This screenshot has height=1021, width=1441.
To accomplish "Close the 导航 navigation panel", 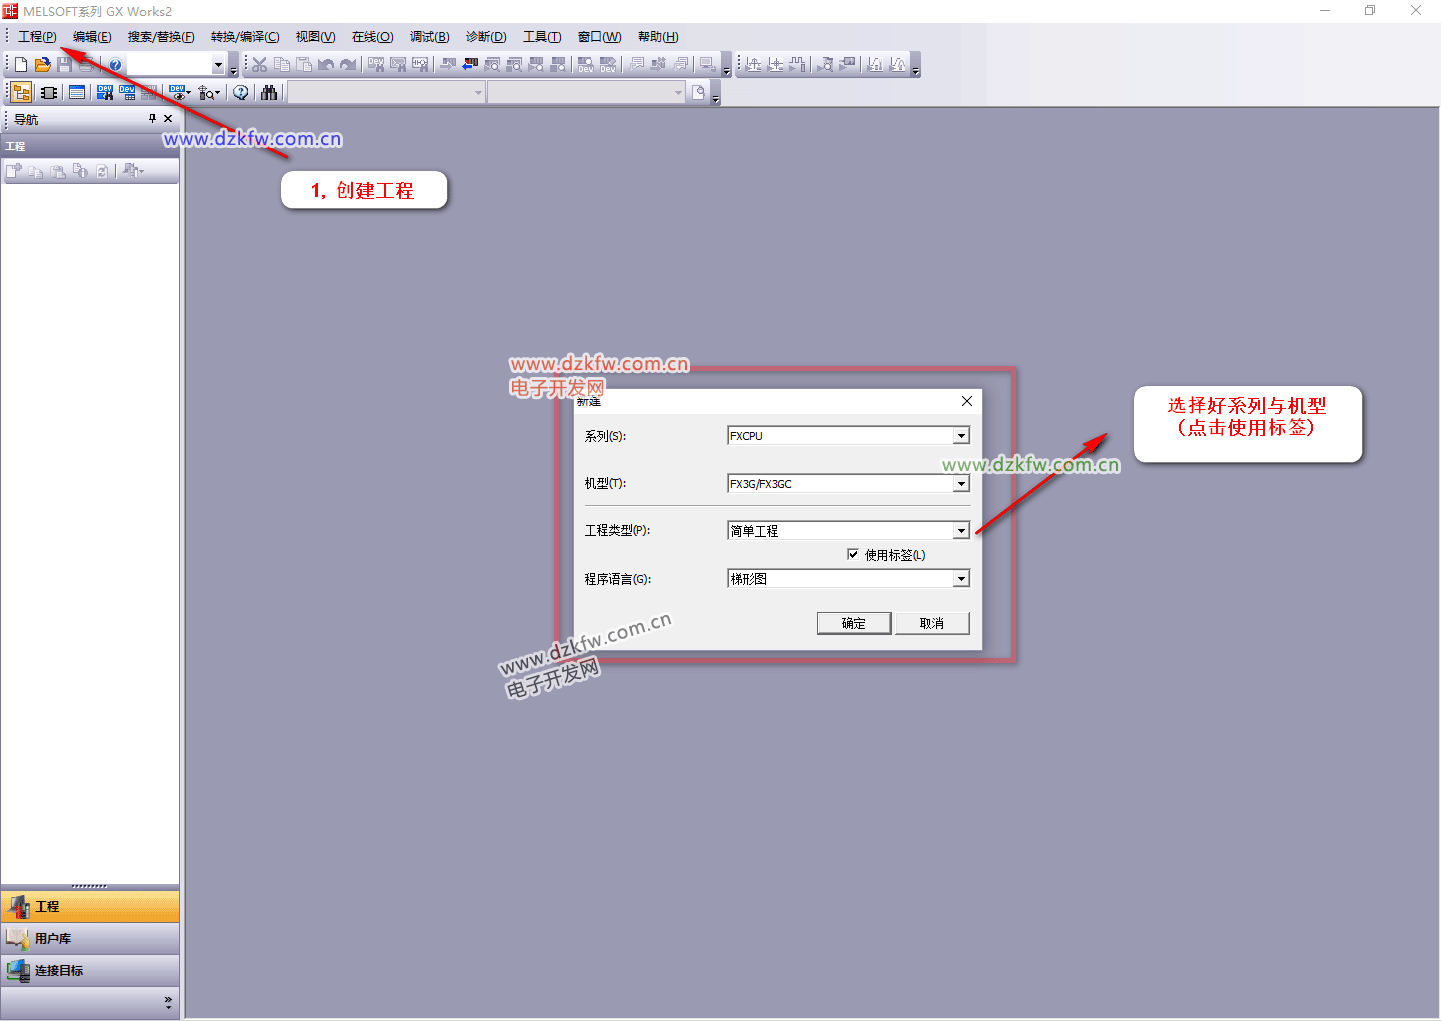I will (168, 119).
